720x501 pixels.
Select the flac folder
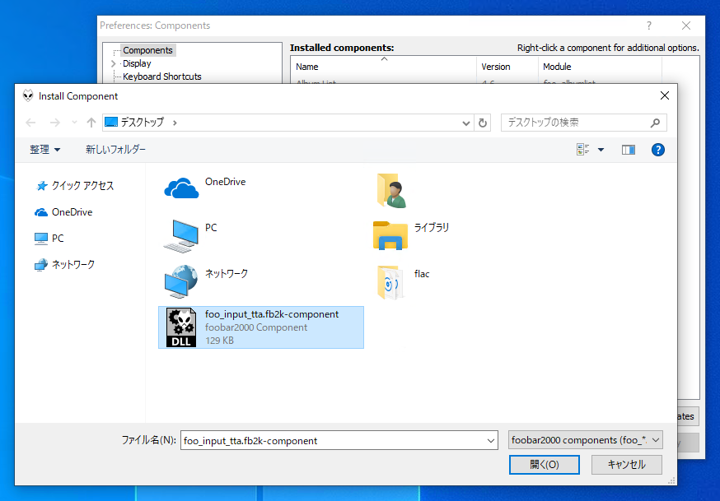[404, 282]
